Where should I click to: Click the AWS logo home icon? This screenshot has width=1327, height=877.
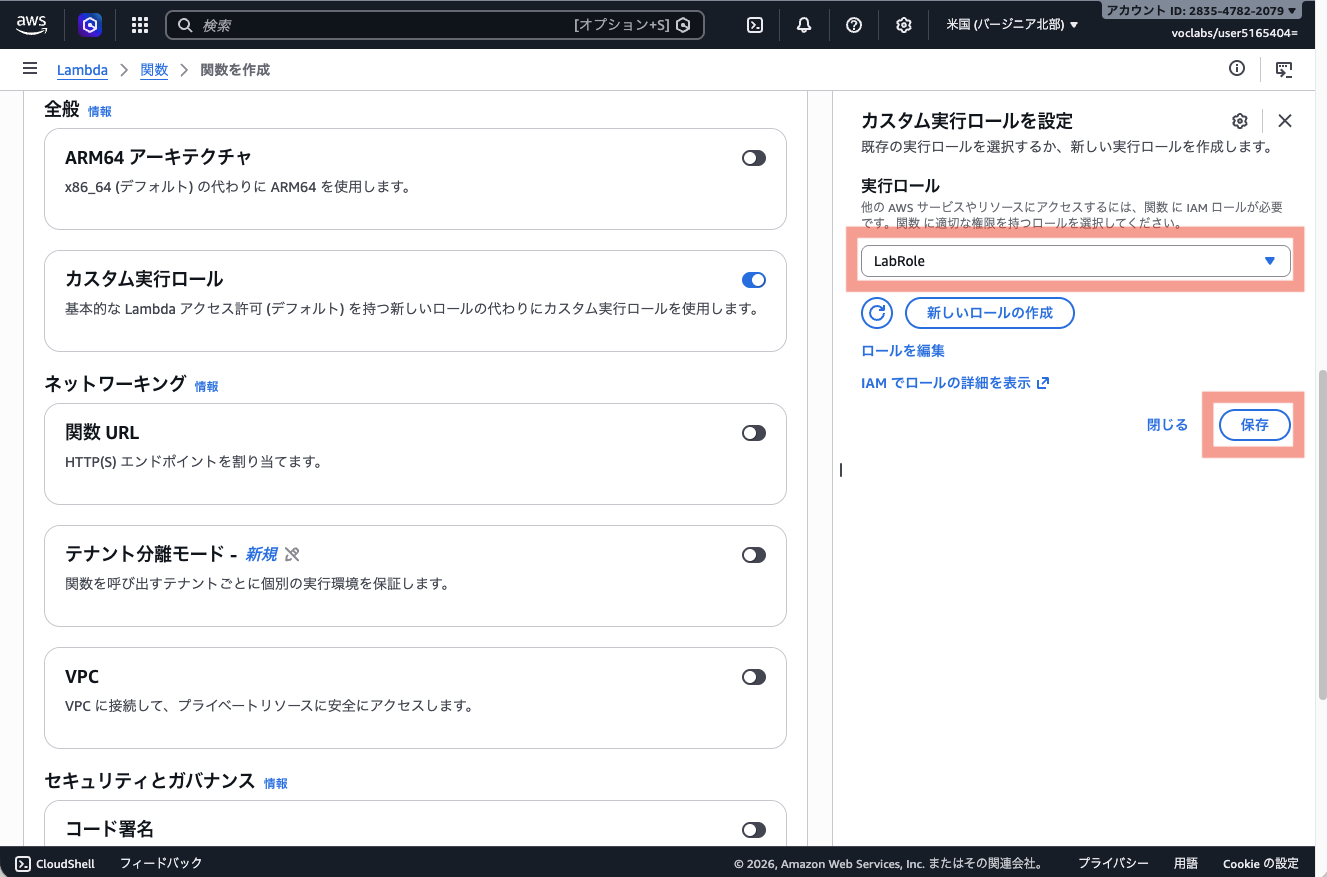[x=31, y=25]
